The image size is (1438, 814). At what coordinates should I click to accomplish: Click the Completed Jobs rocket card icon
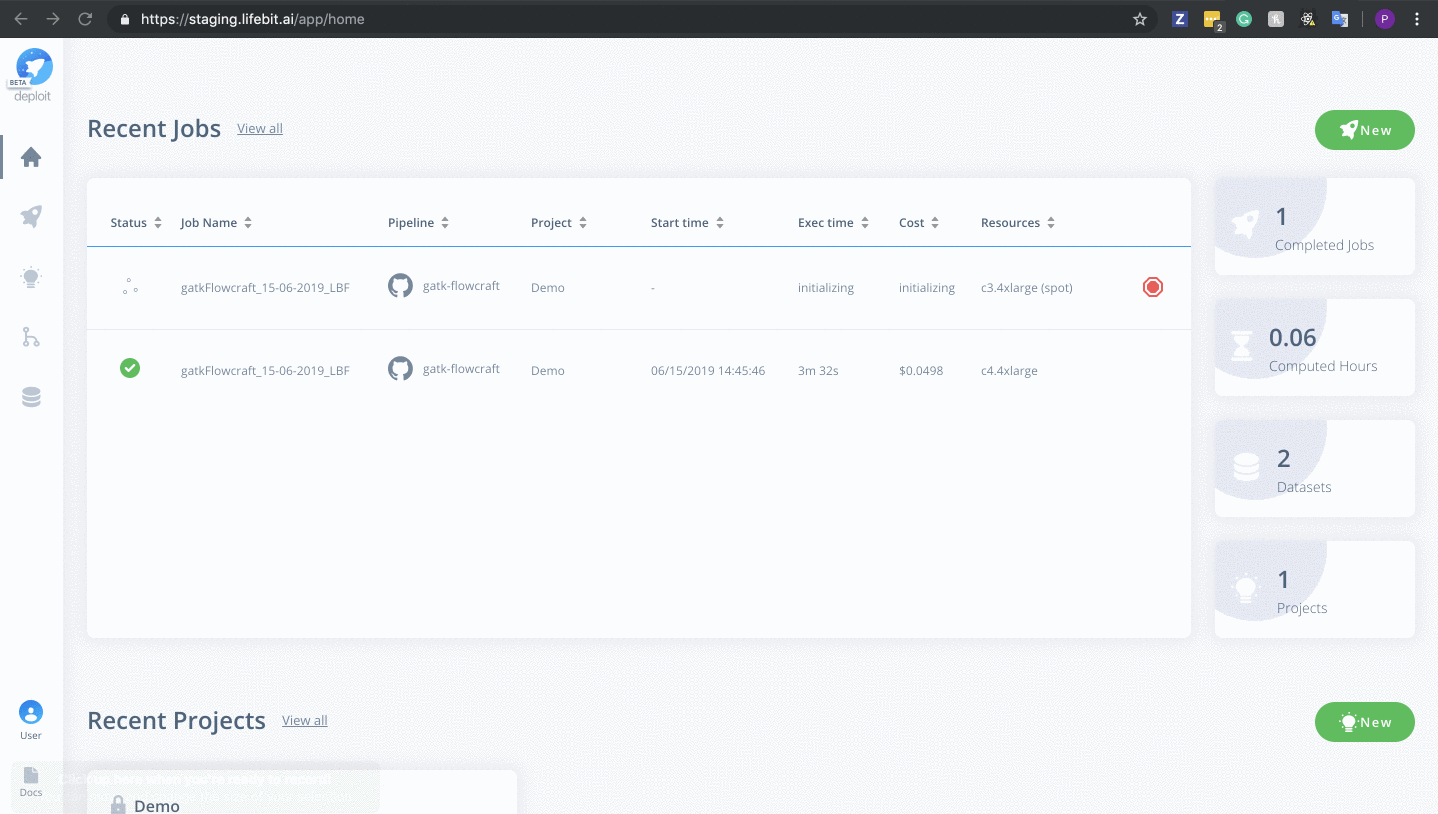1246,224
